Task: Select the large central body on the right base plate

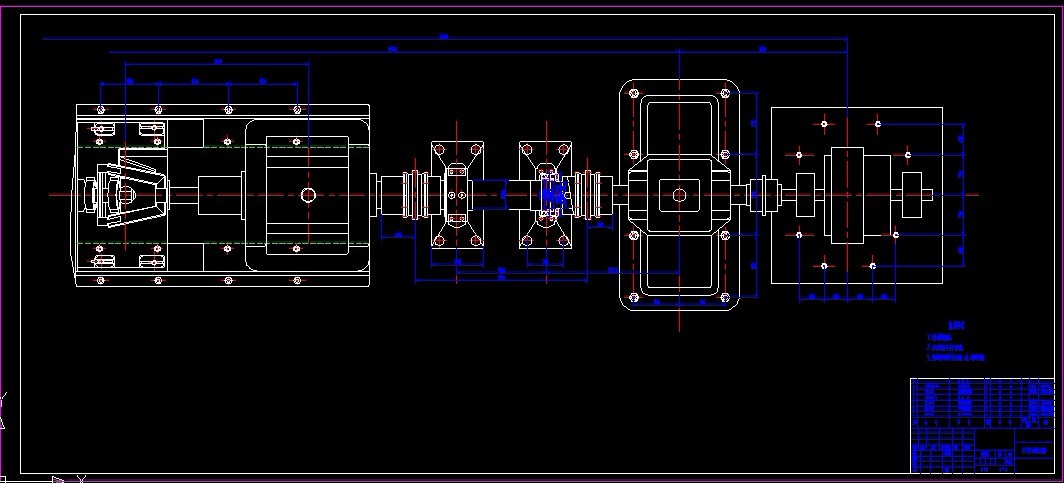Action: point(846,195)
